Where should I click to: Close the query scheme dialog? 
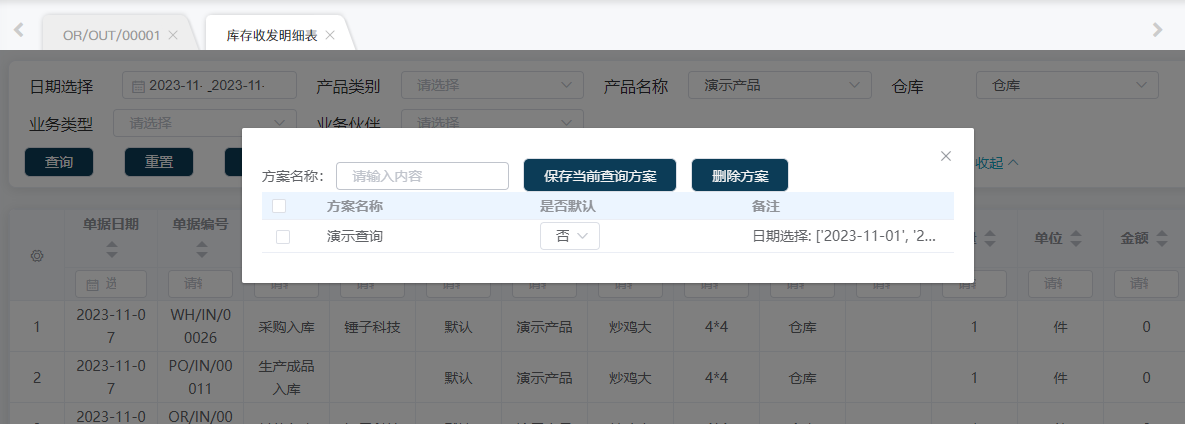tap(945, 156)
